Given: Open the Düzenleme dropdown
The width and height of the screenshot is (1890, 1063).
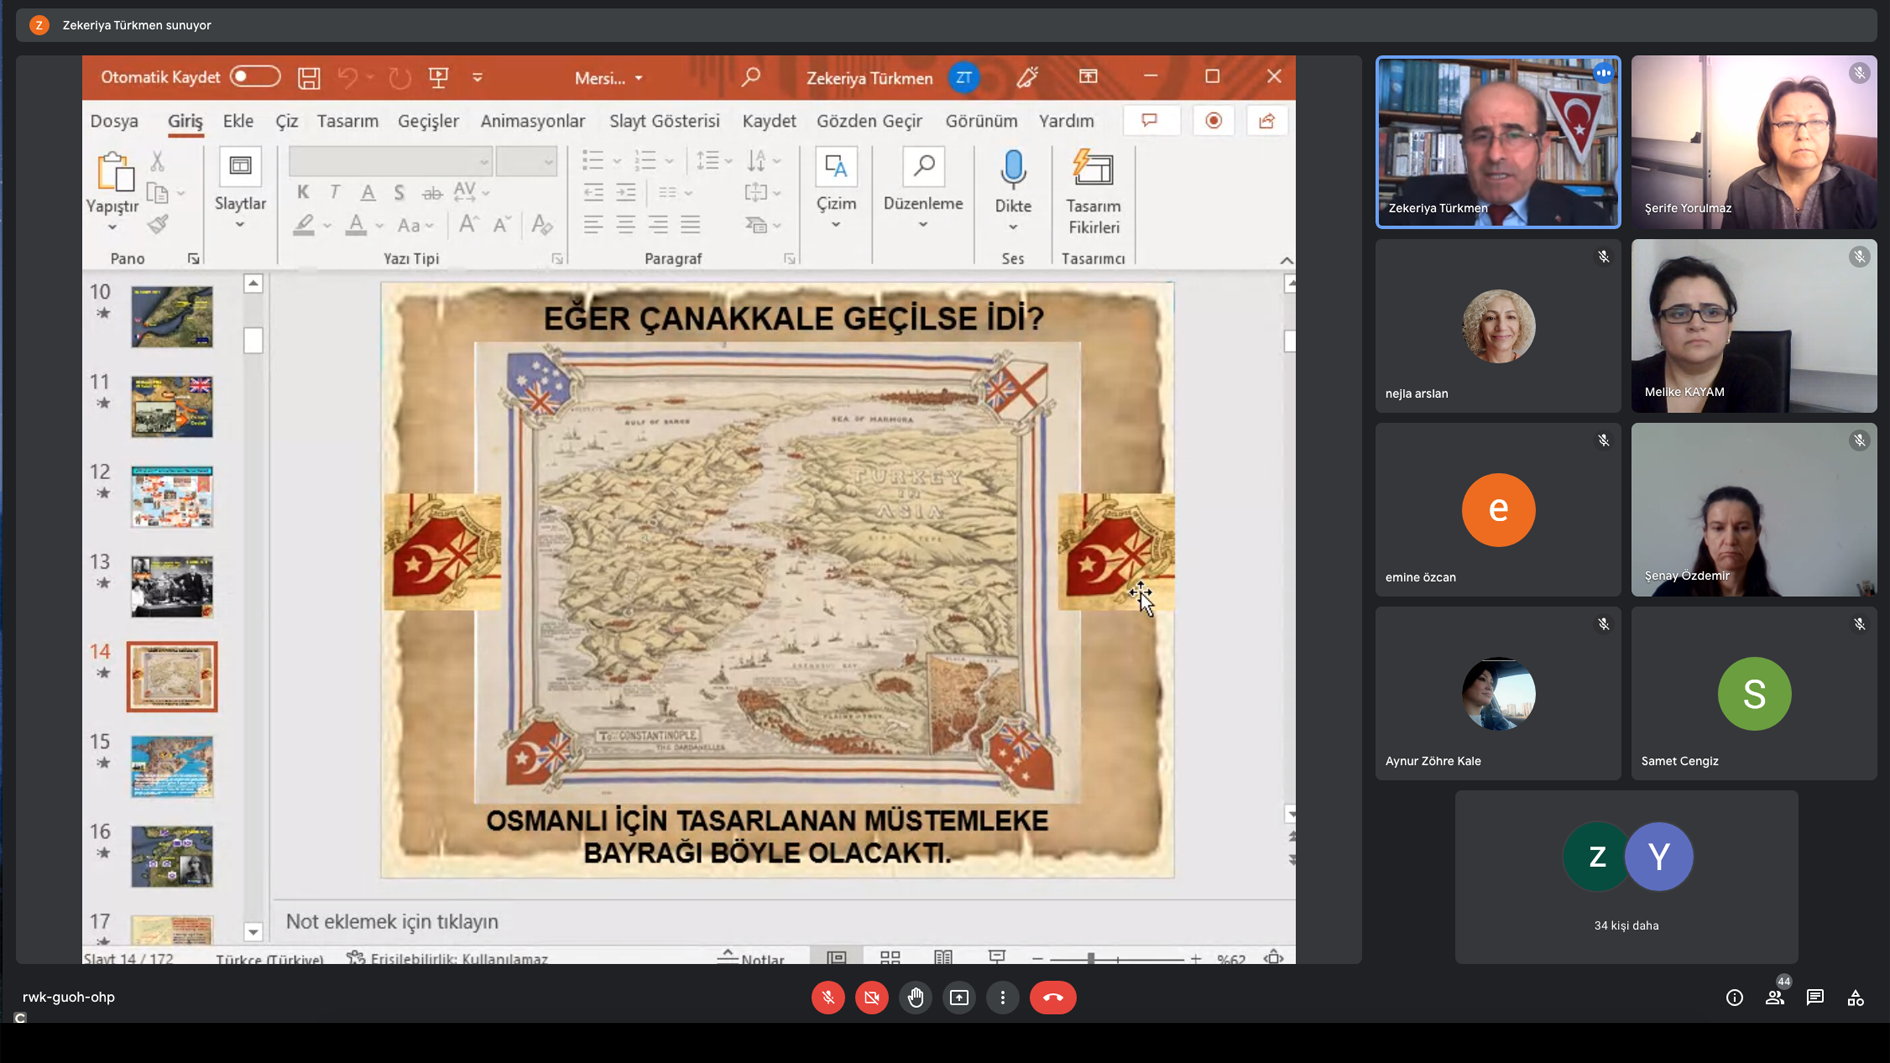Looking at the screenshot, I should tap(923, 191).
